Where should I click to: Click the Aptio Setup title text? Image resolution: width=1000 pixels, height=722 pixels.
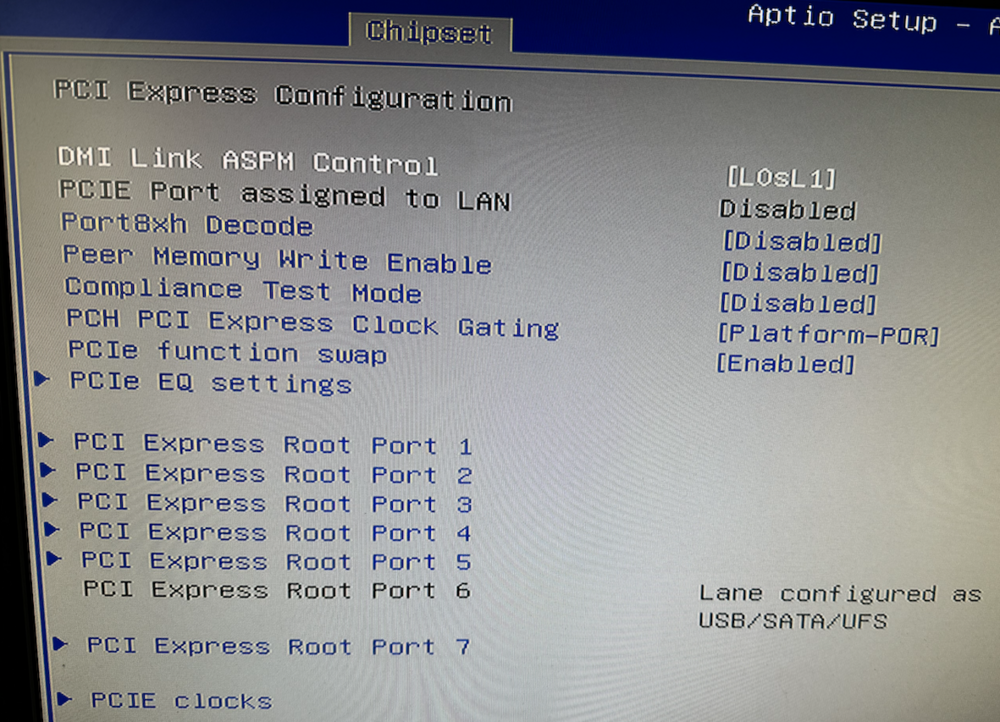click(842, 17)
